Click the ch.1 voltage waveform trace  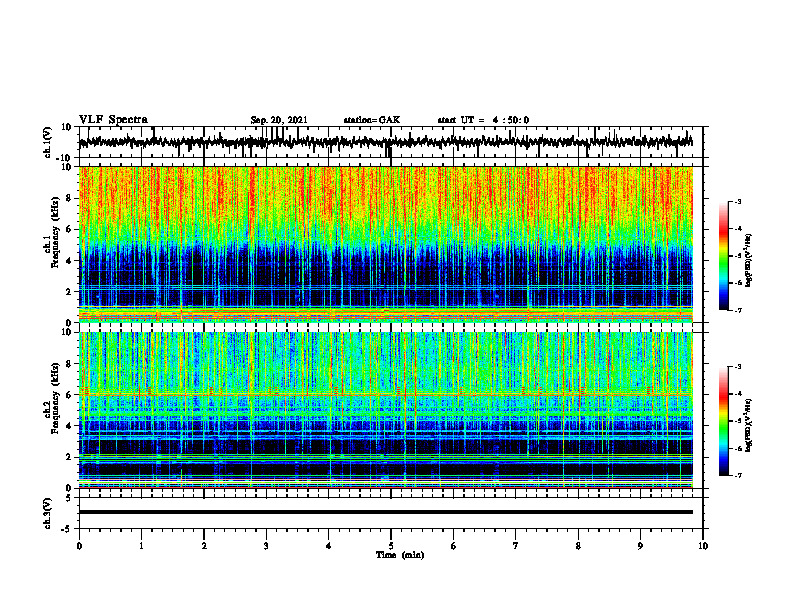385,142
